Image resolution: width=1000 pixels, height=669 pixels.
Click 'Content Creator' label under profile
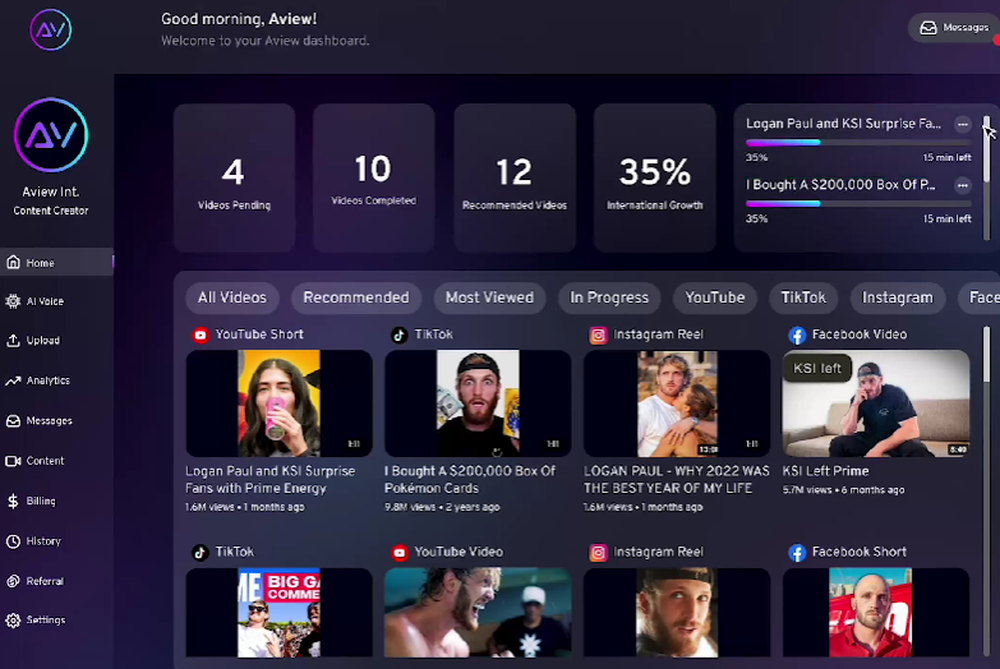point(51,210)
